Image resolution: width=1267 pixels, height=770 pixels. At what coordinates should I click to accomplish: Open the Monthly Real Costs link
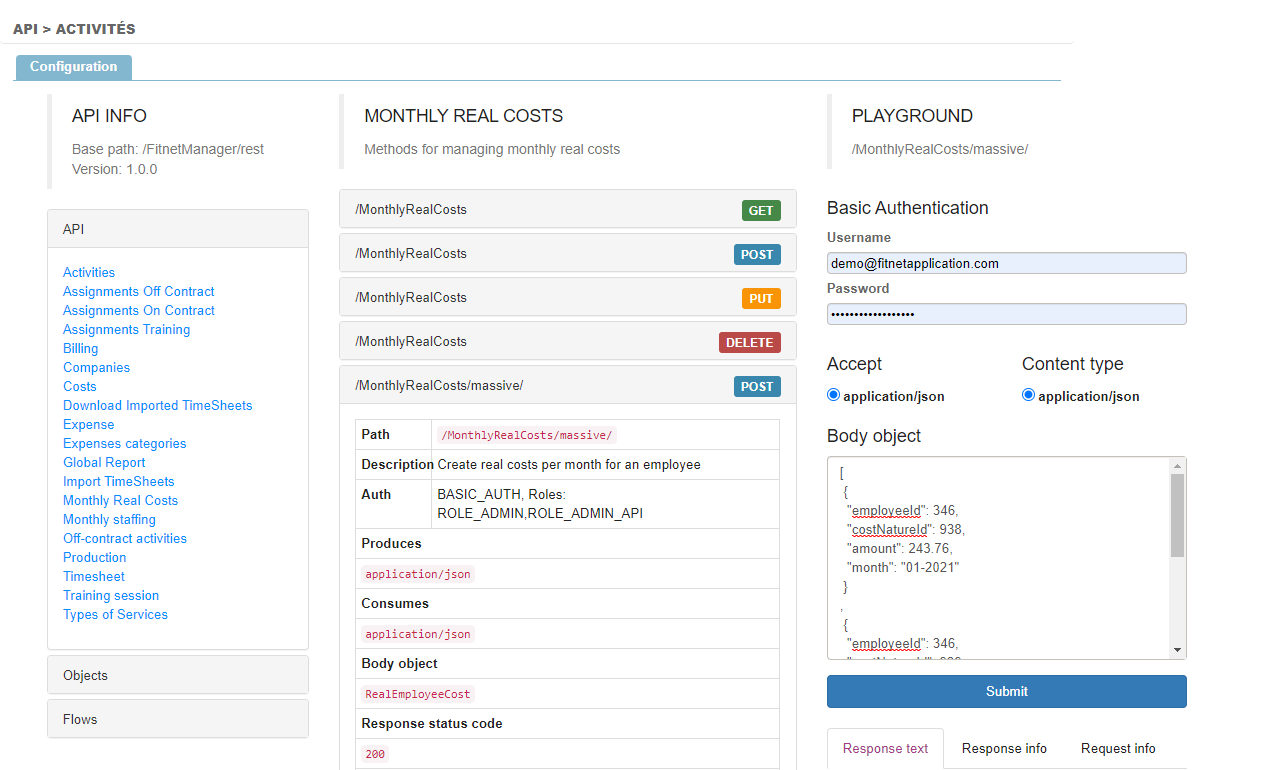click(x=120, y=500)
